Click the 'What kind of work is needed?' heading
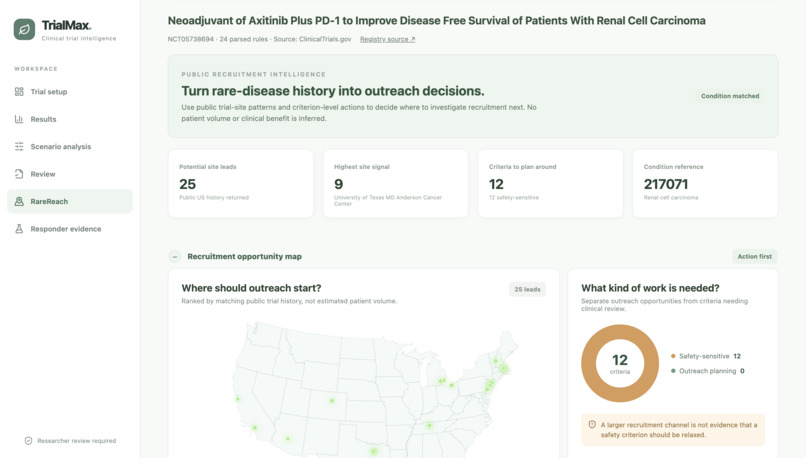Viewport: 806px width, 458px height. pyautogui.click(x=650, y=288)
